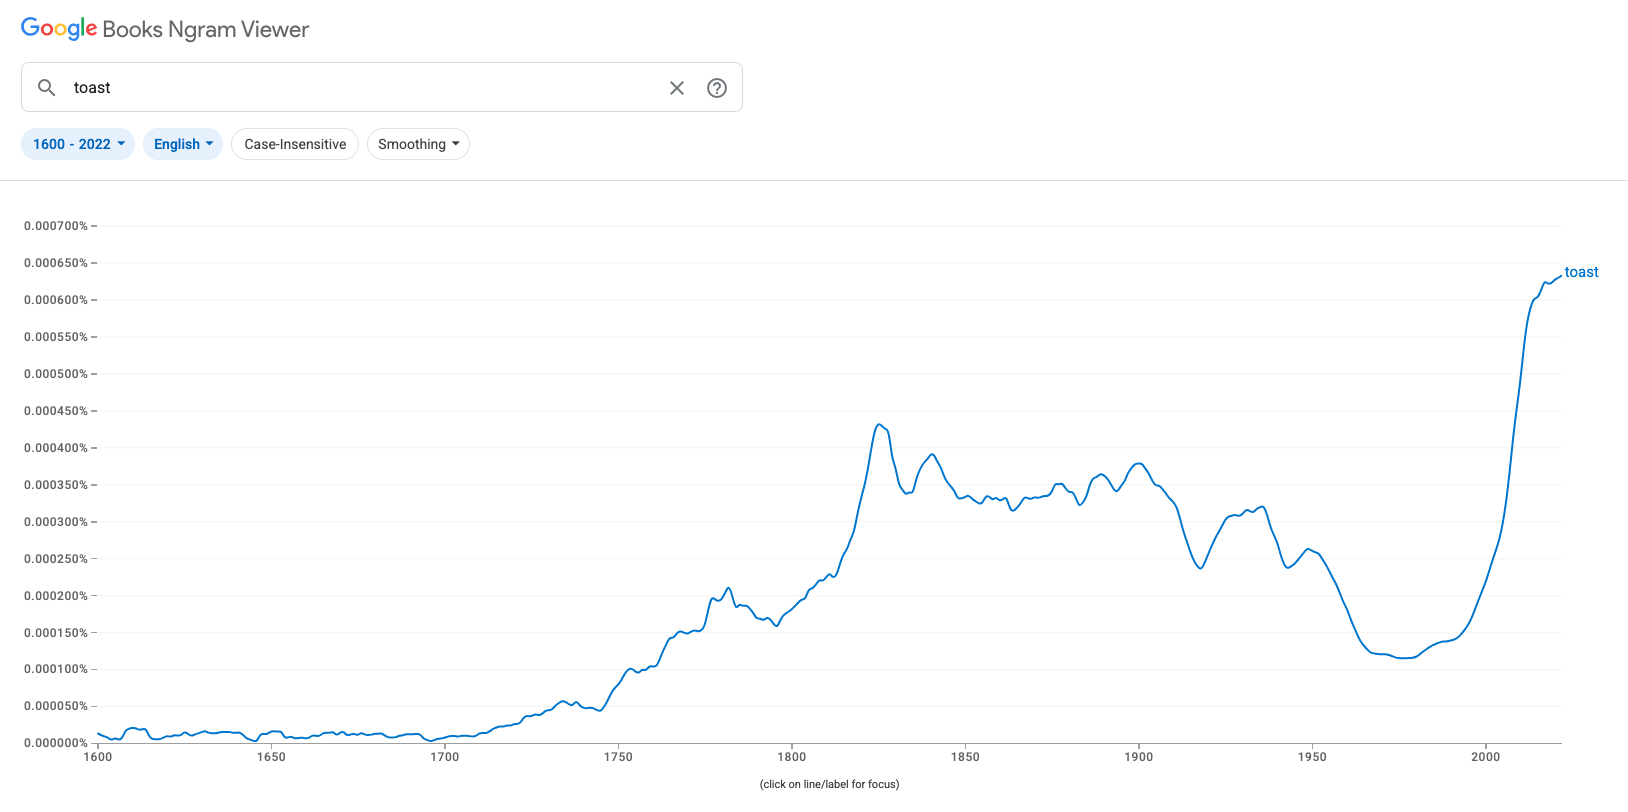Open the 1600 - 2022 year range dropdown

[x=78, y=144]
